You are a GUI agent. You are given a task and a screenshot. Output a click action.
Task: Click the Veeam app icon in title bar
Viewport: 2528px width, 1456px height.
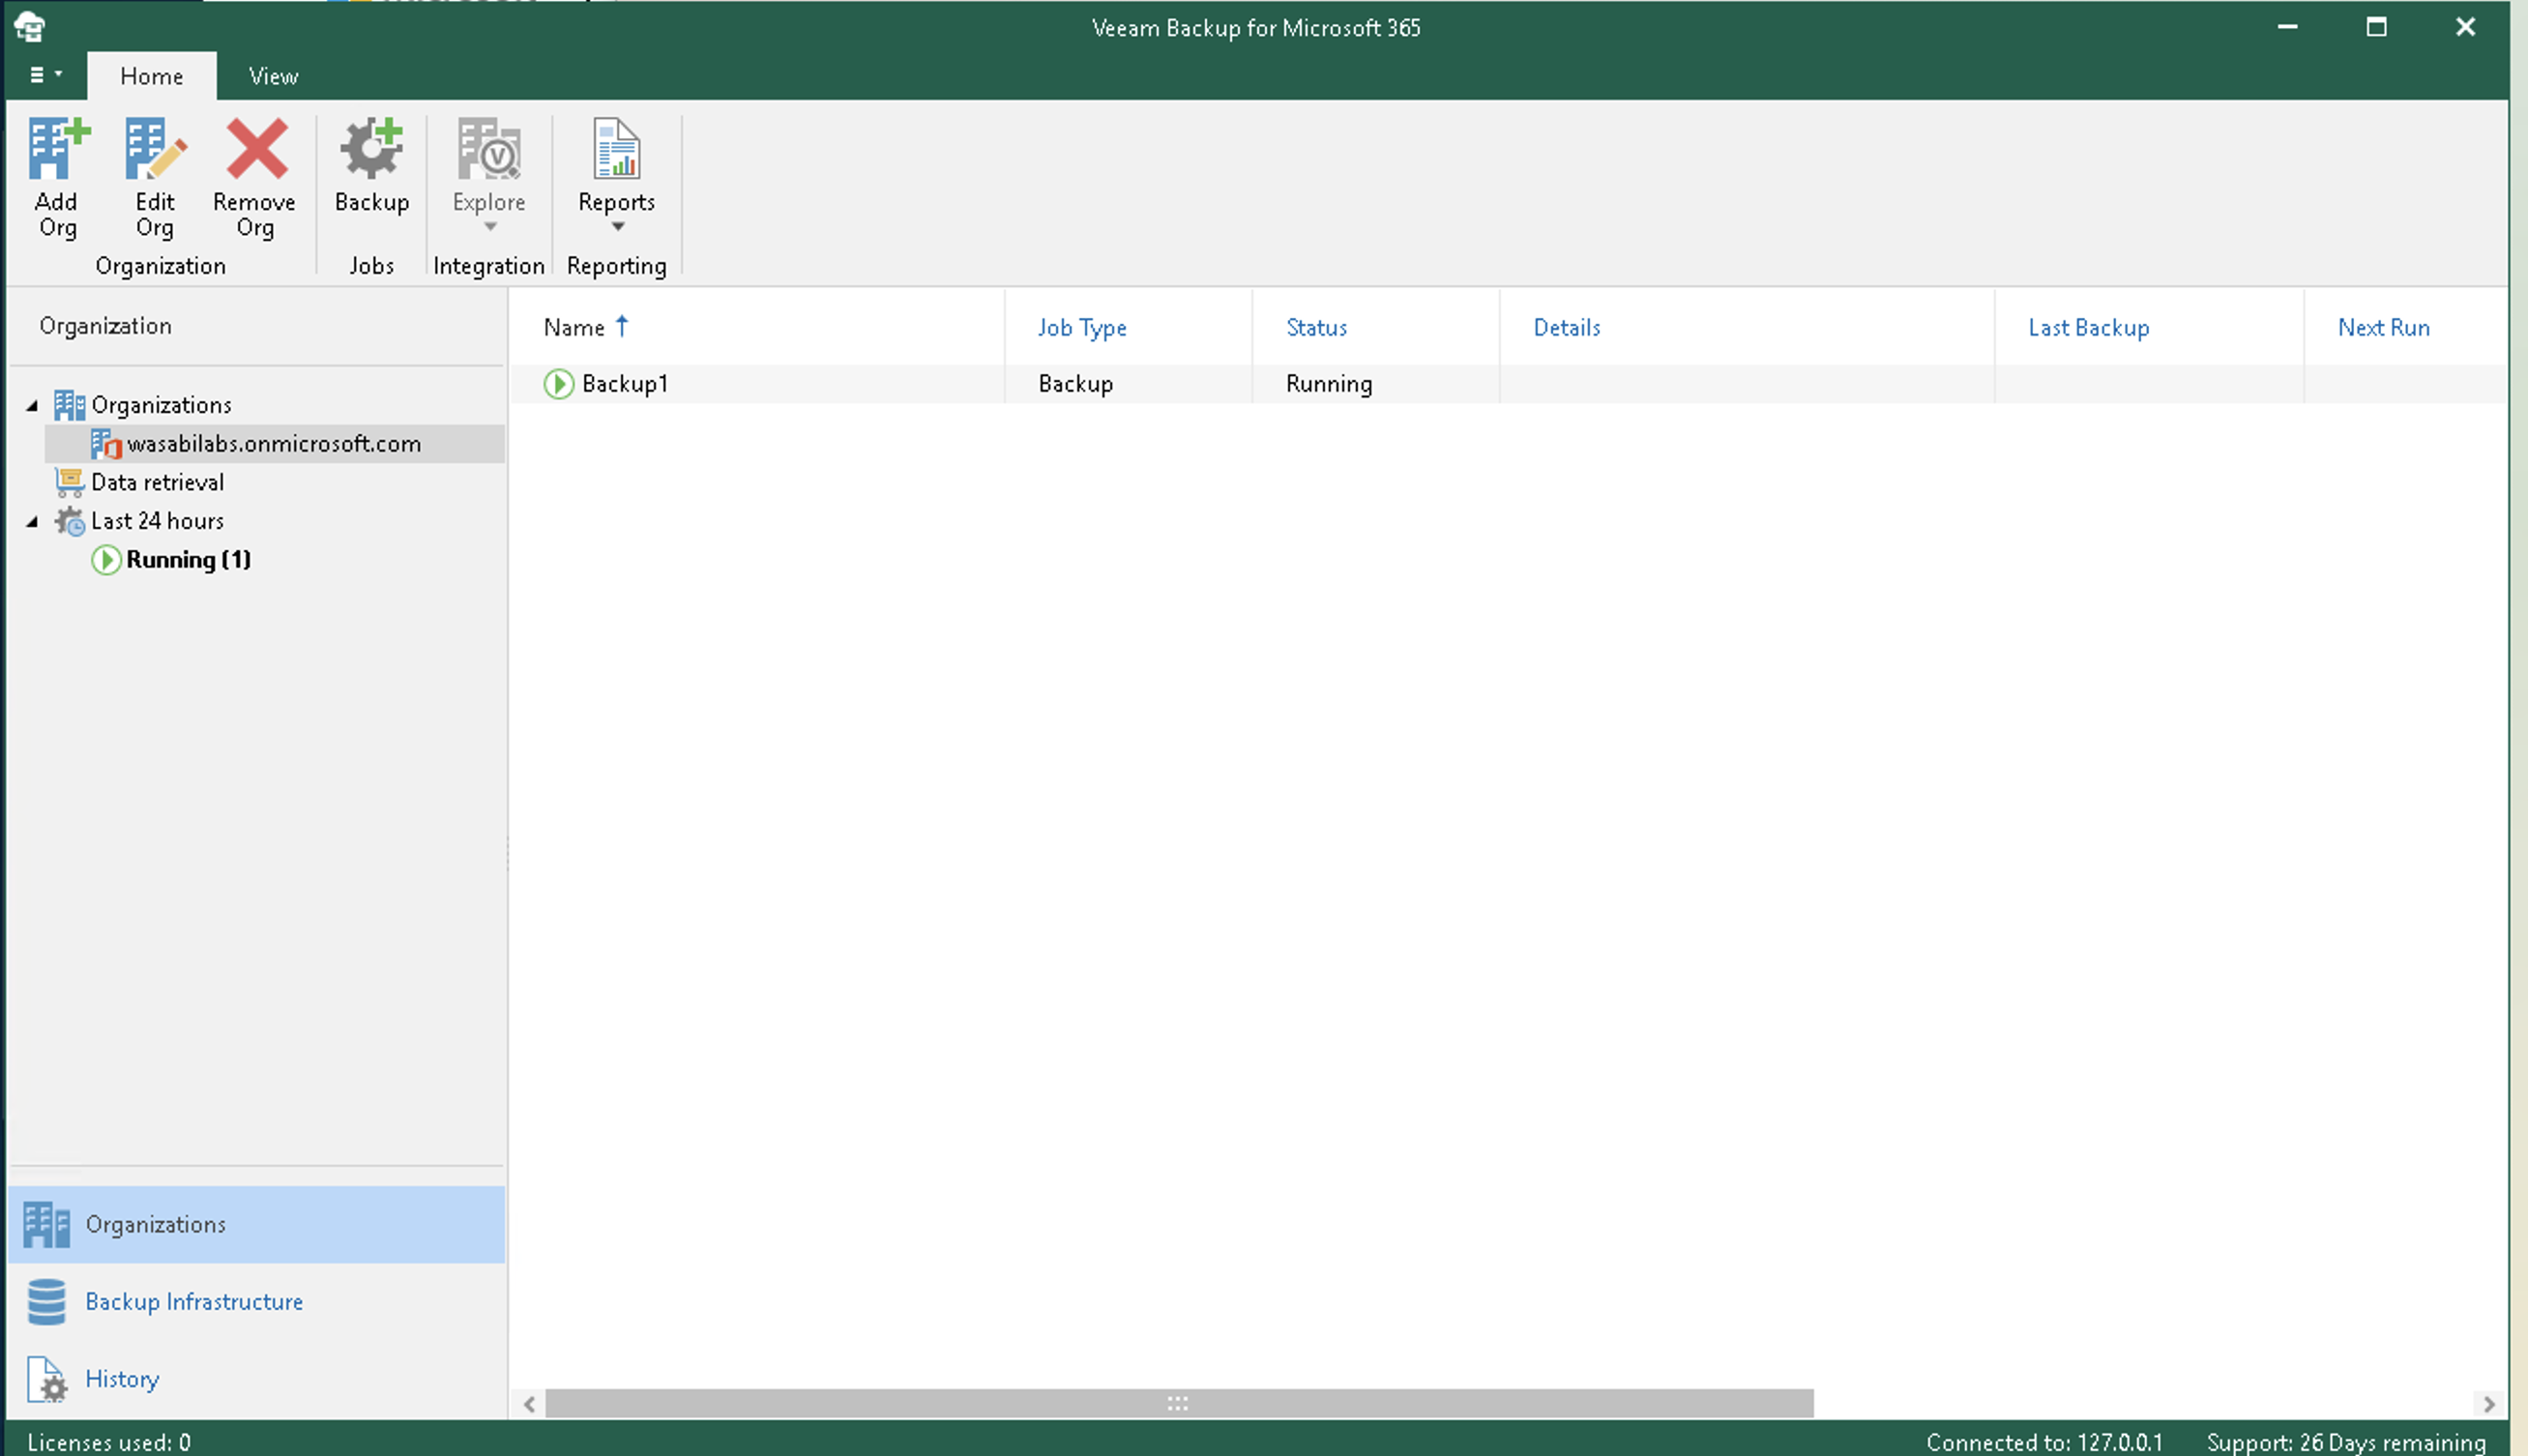(29, 26)
